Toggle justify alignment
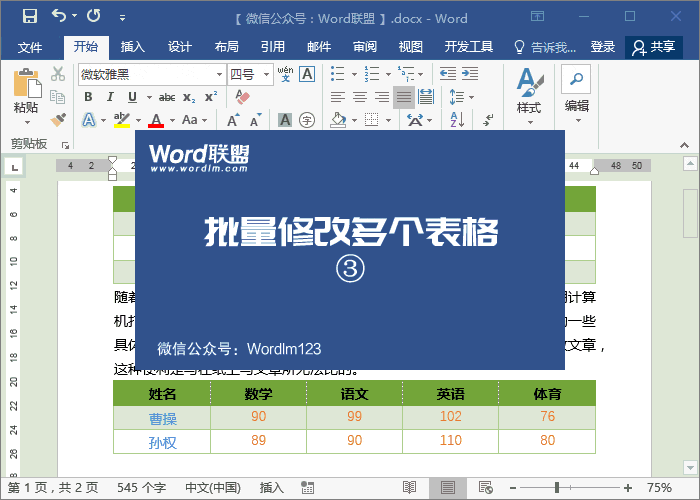 (x=404, y=97)
